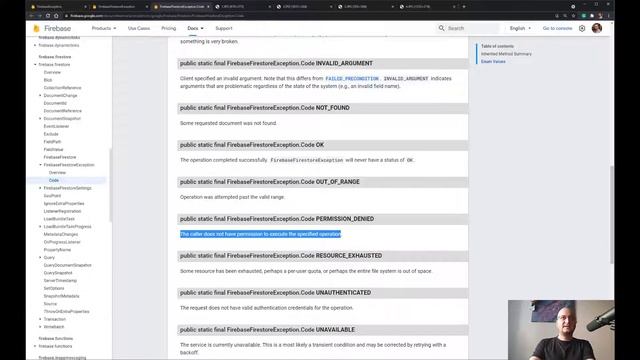Click the Go to console link

pyautogui.click(x=557, y=28)
